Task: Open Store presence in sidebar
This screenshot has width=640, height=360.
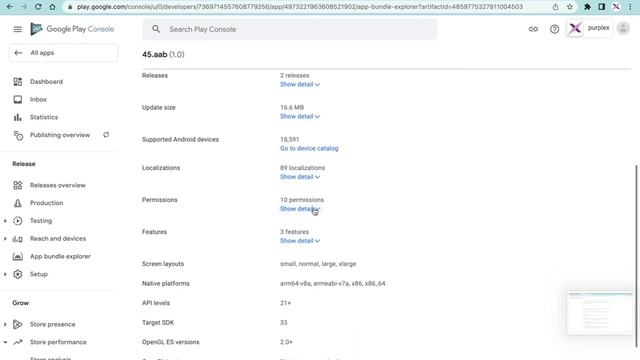Action: (x=53, y=324)
